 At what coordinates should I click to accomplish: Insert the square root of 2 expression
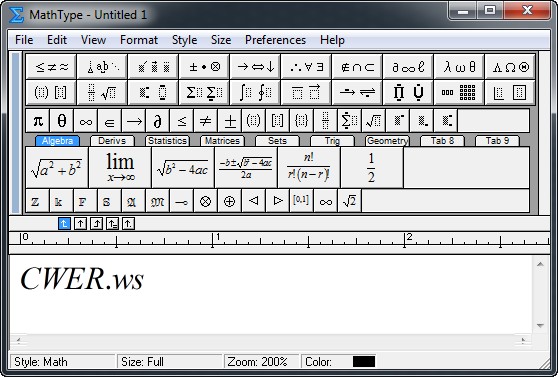click(x=349, y=201)
